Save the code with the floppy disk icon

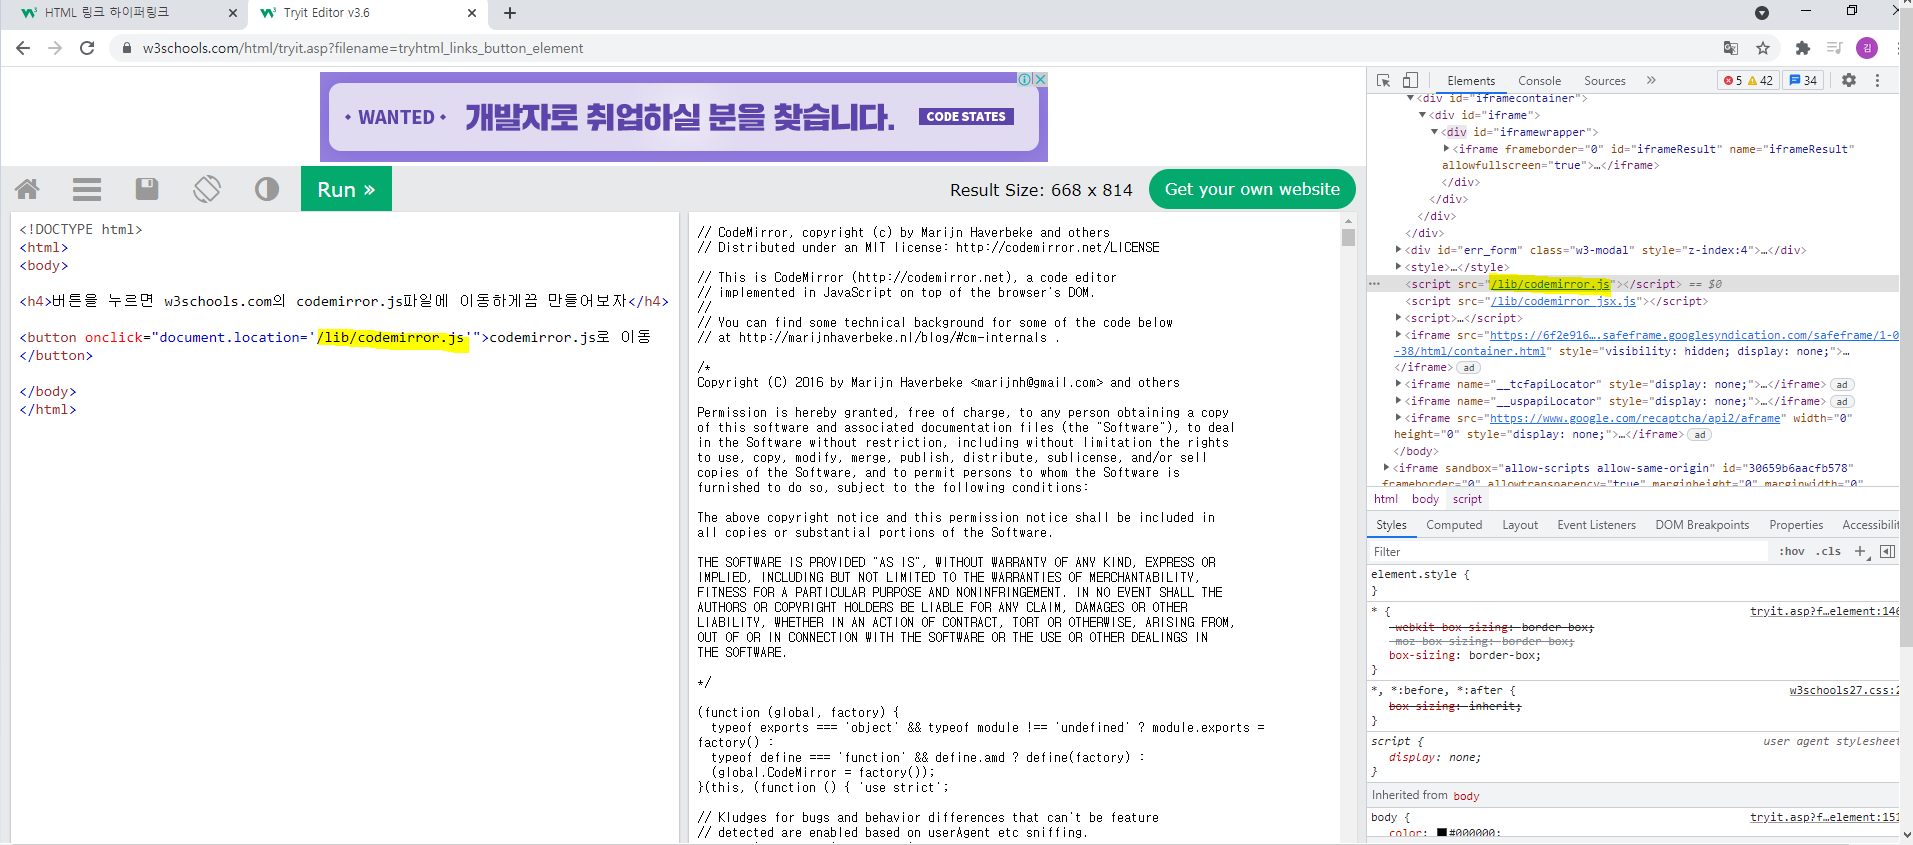pos(147,189)
